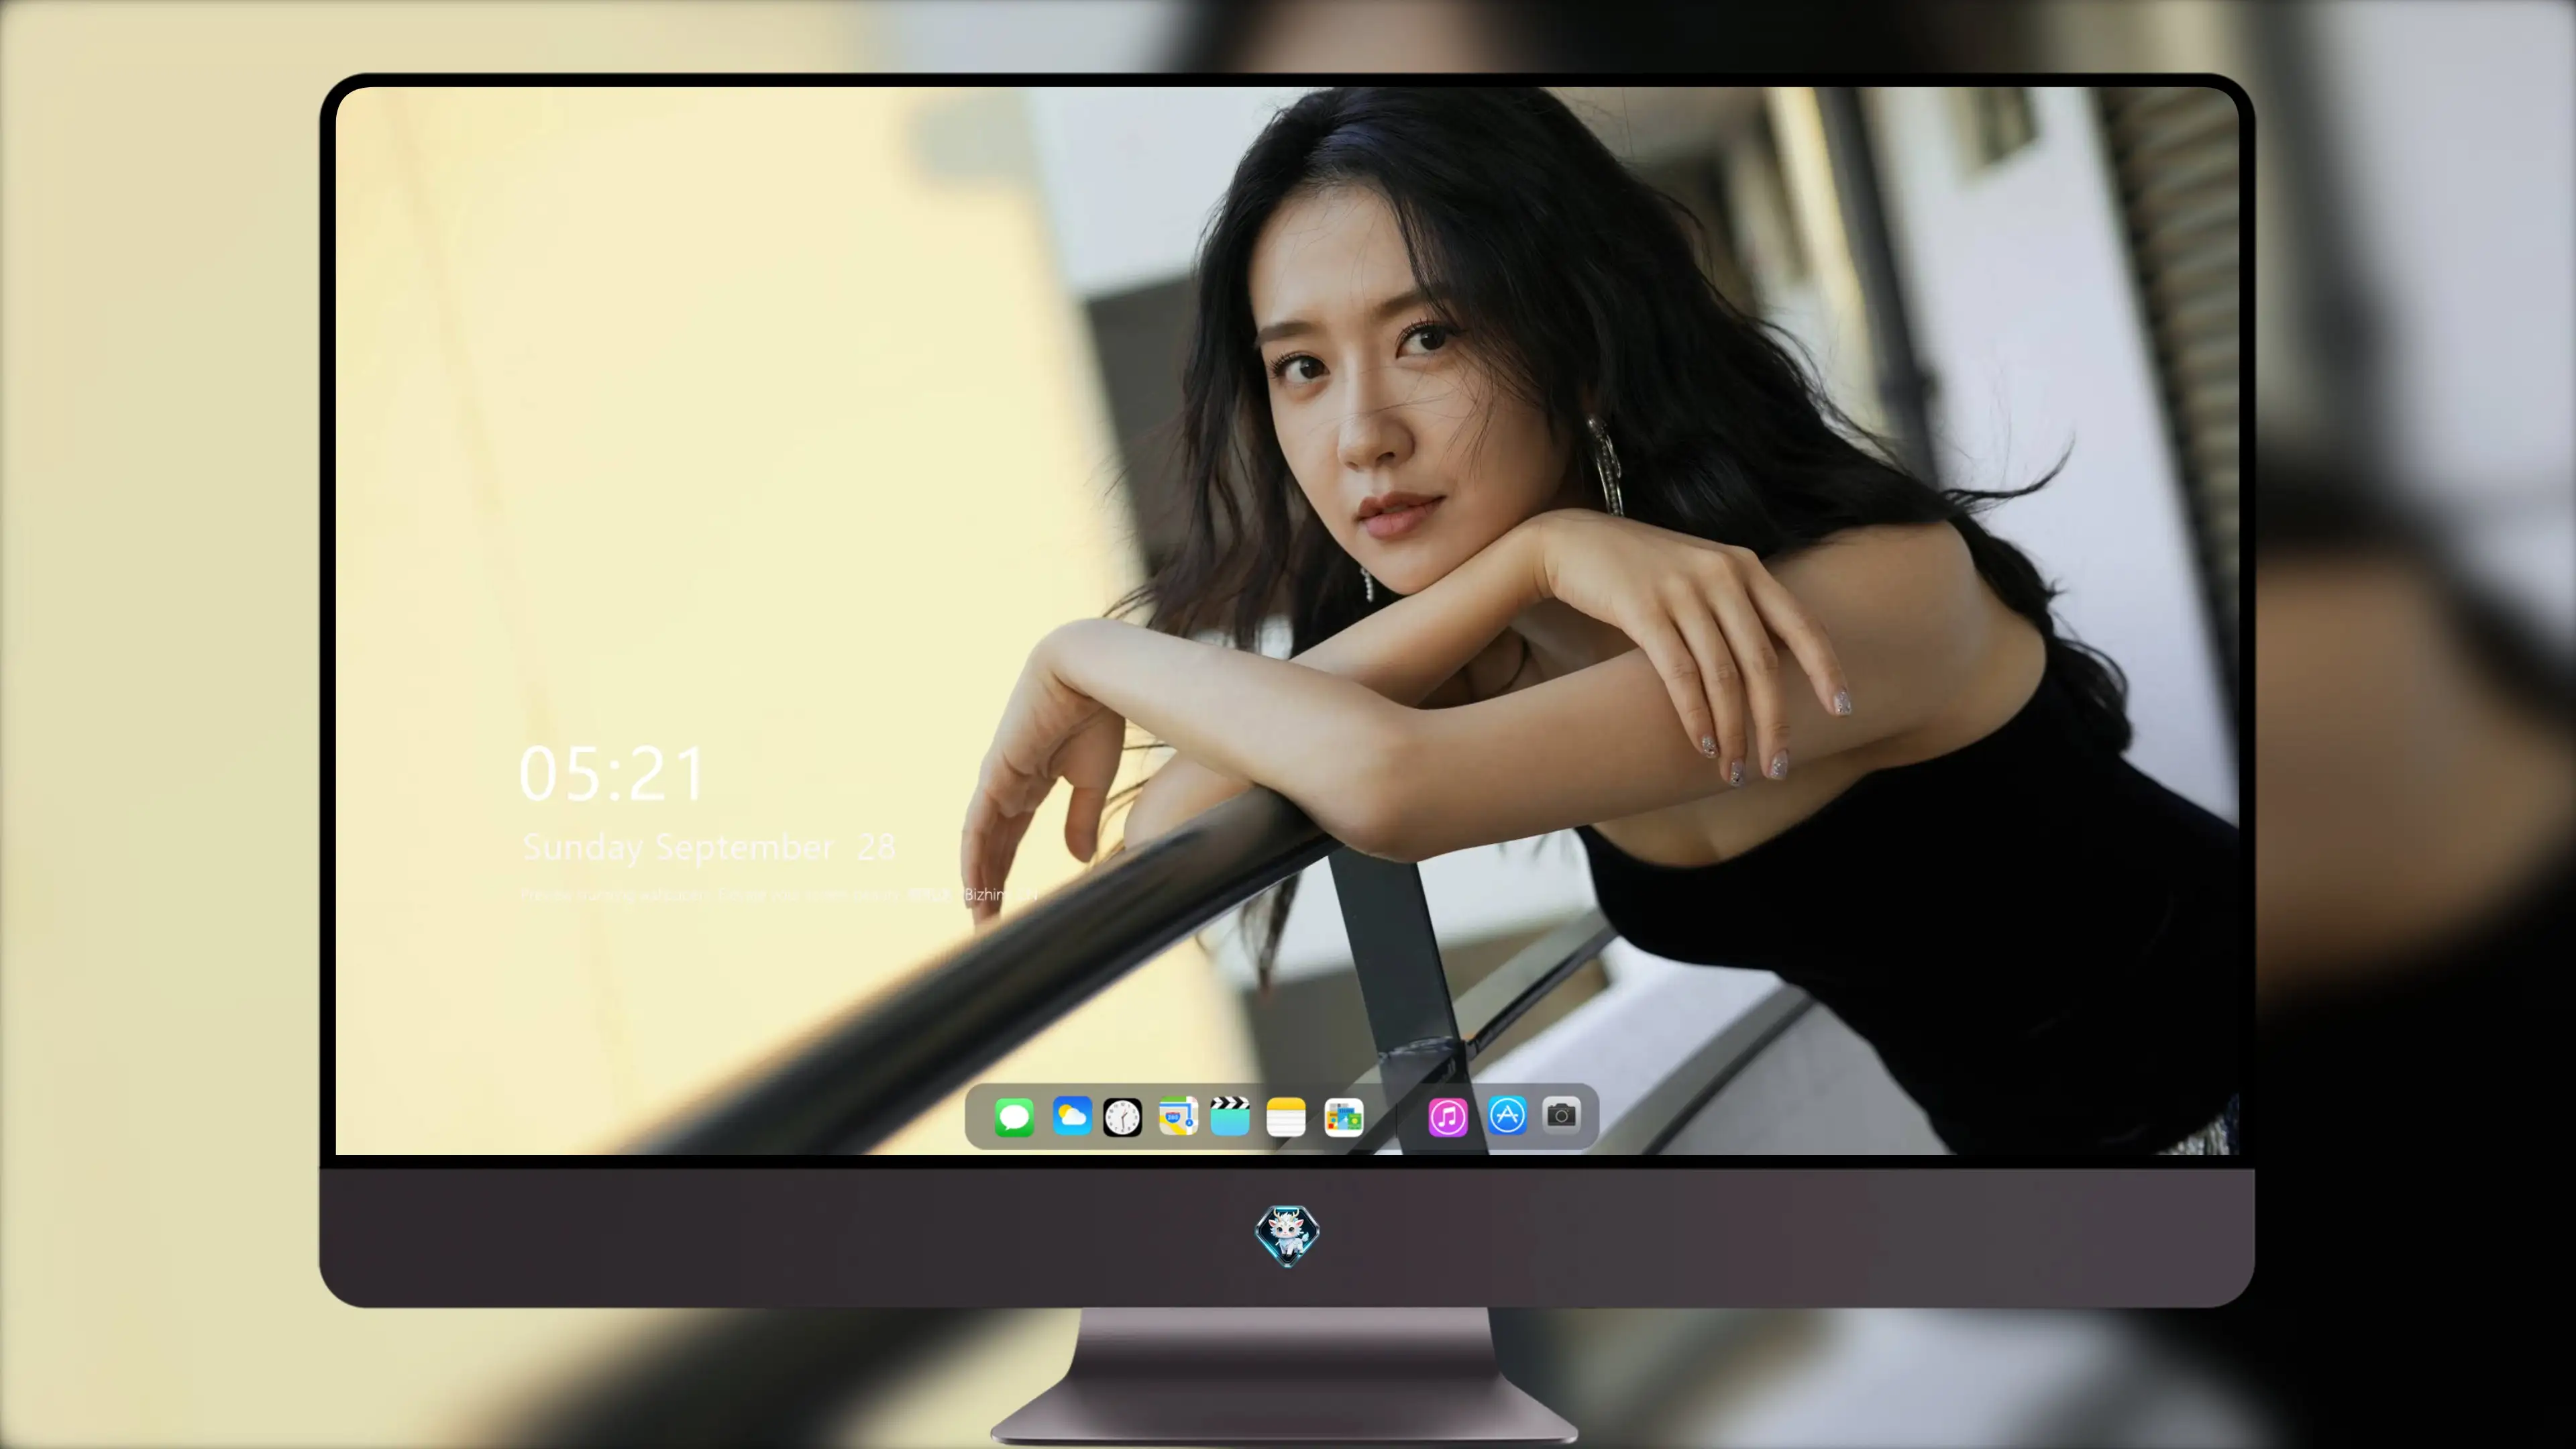Click the dragon logo on the monitor chin
This screenshot has height=1449, width=2576.
(1287, 1236)
